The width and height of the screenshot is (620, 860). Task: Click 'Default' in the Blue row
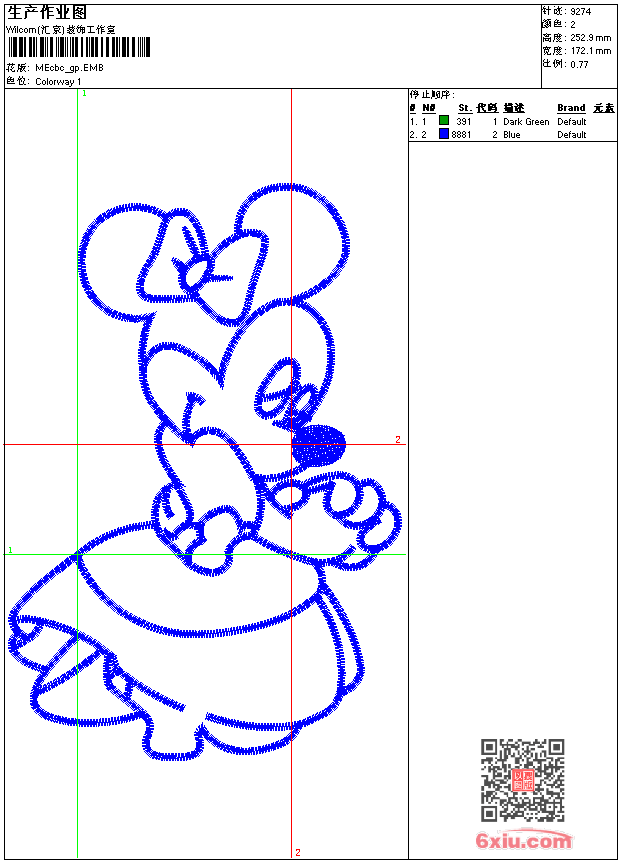[x=571, y=134]
